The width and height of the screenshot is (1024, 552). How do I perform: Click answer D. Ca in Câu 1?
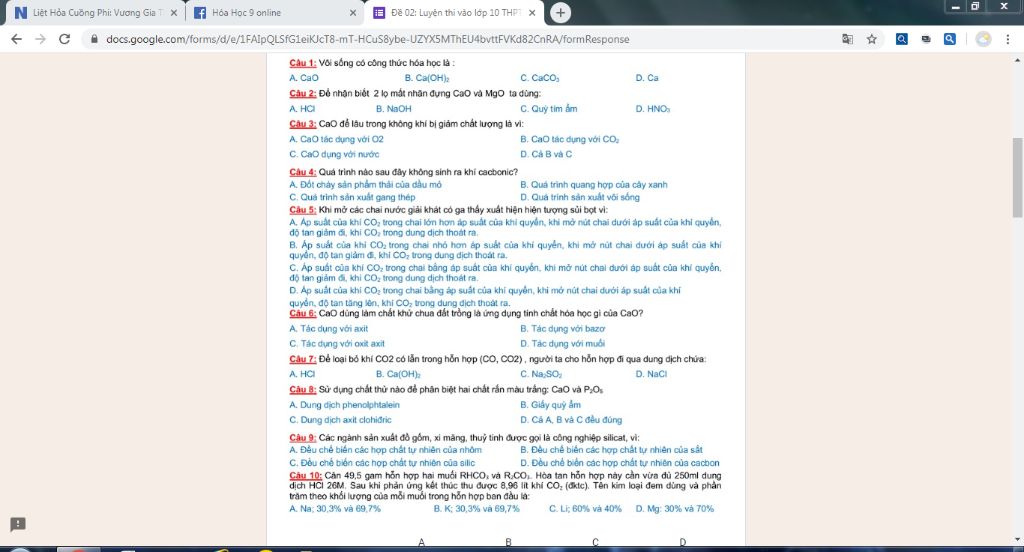647,78
